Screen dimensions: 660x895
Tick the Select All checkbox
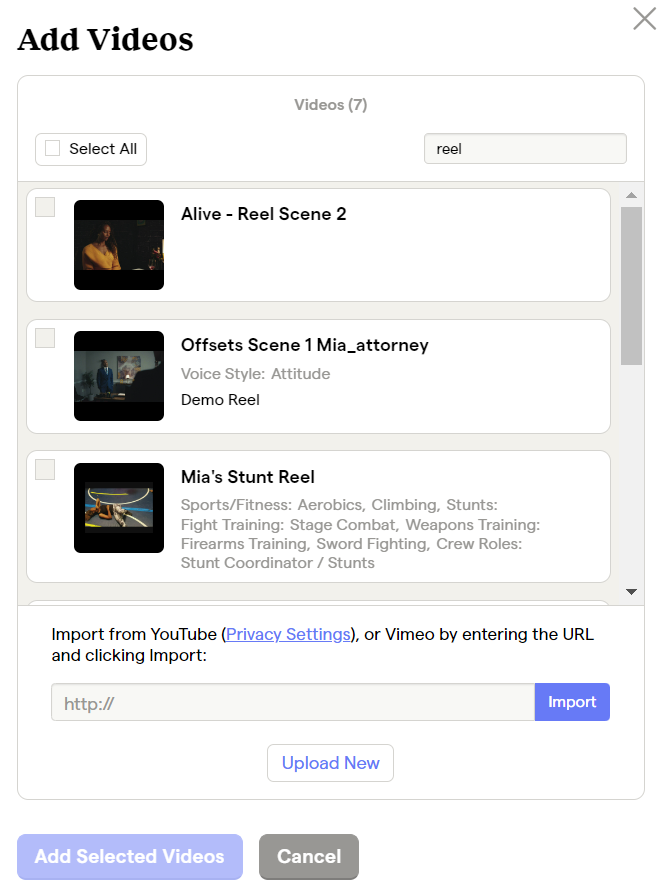53,148
